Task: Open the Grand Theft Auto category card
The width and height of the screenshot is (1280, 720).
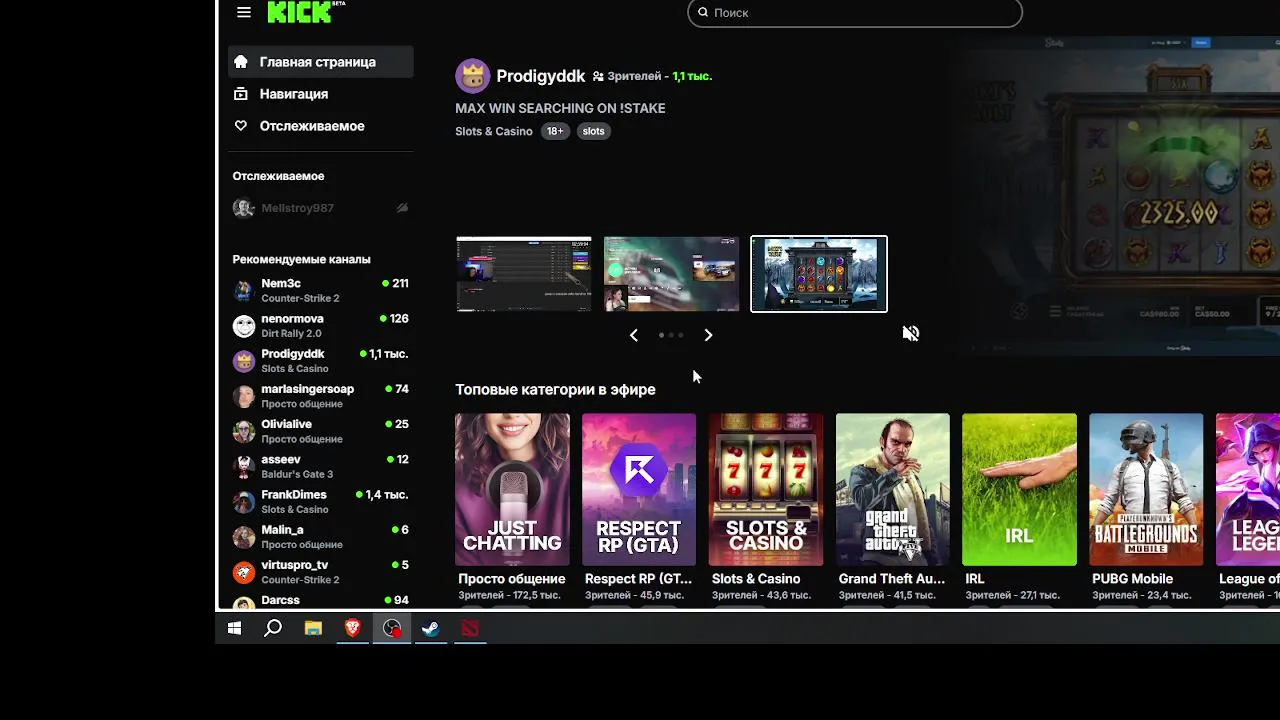Action: (x=893, y=489)
